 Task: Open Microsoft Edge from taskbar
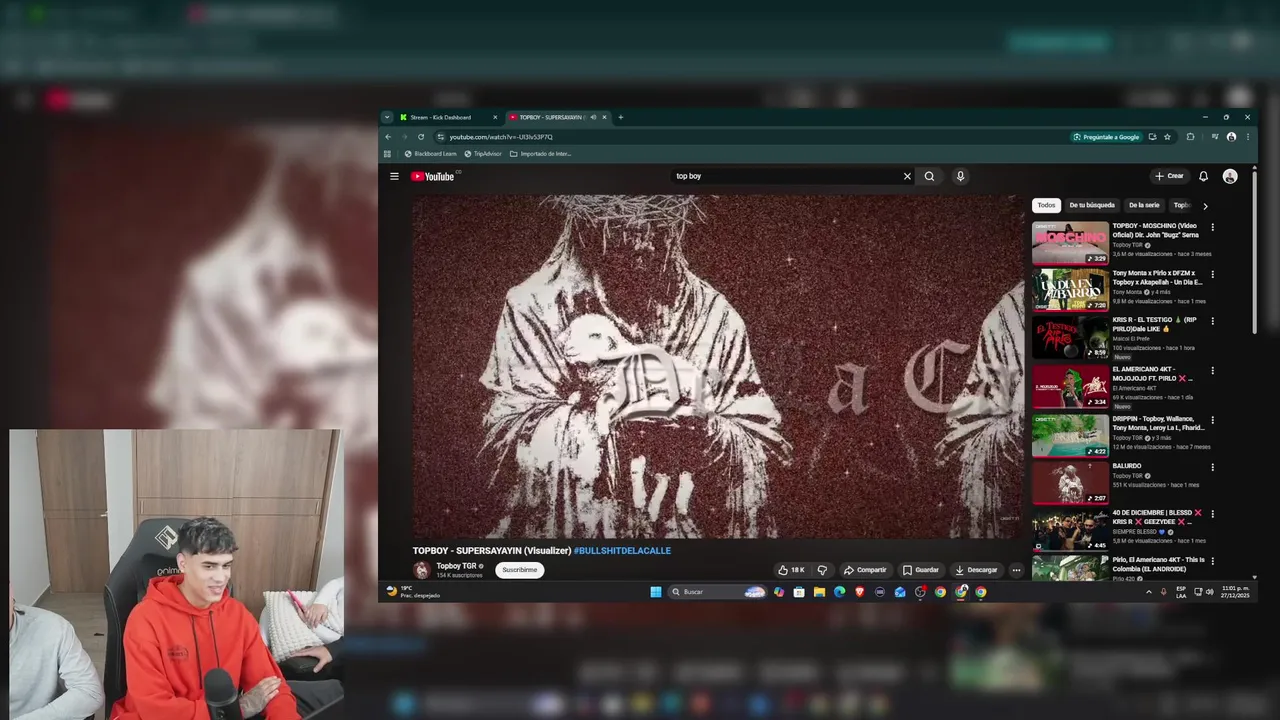point(839,592)
